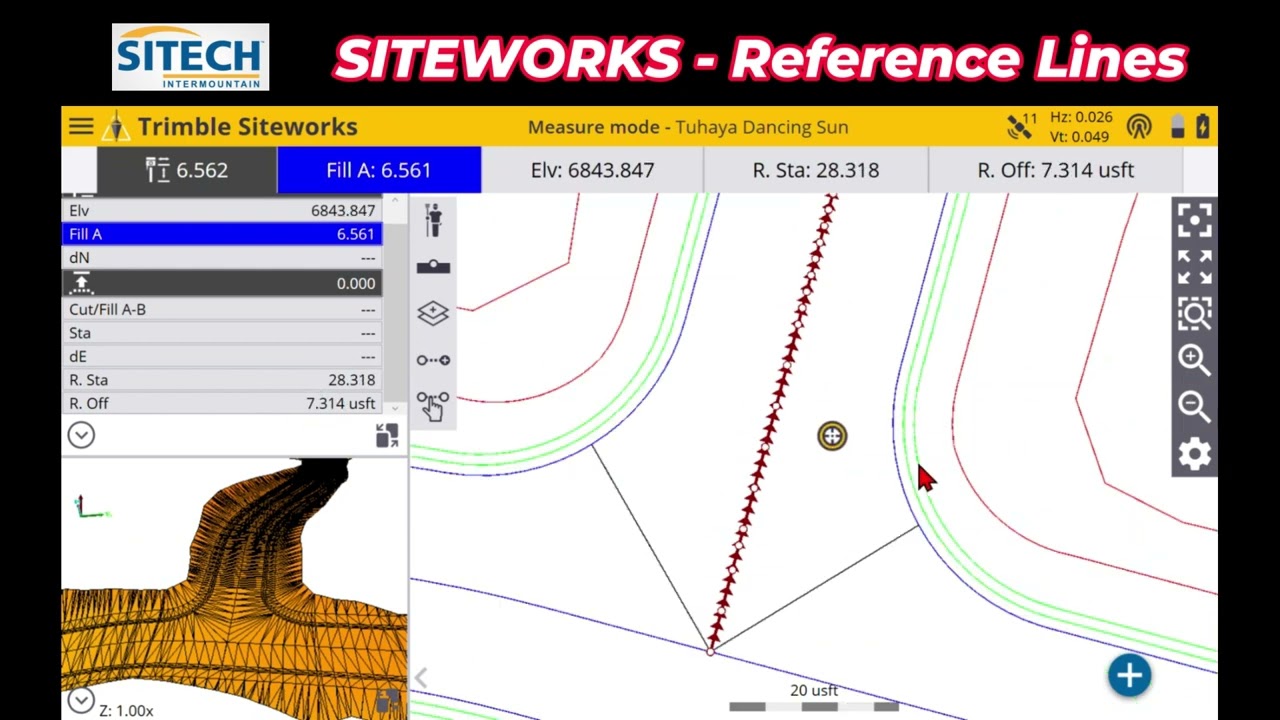The height and width of the screenshot is (720, 1280).
Task: Select the Elv: 6843.847 info tab
Action: click(592, 170)
